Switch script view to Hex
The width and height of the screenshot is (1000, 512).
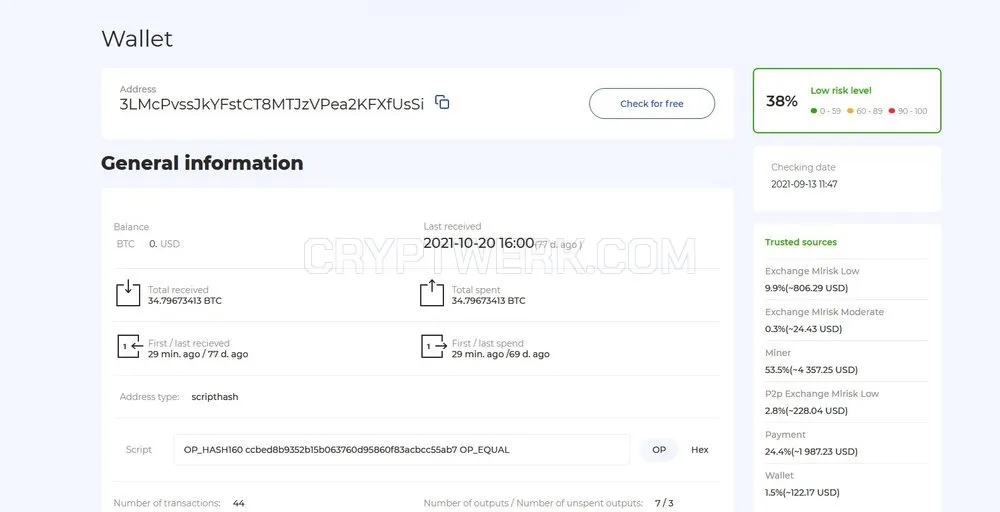[x=700, y=450]
